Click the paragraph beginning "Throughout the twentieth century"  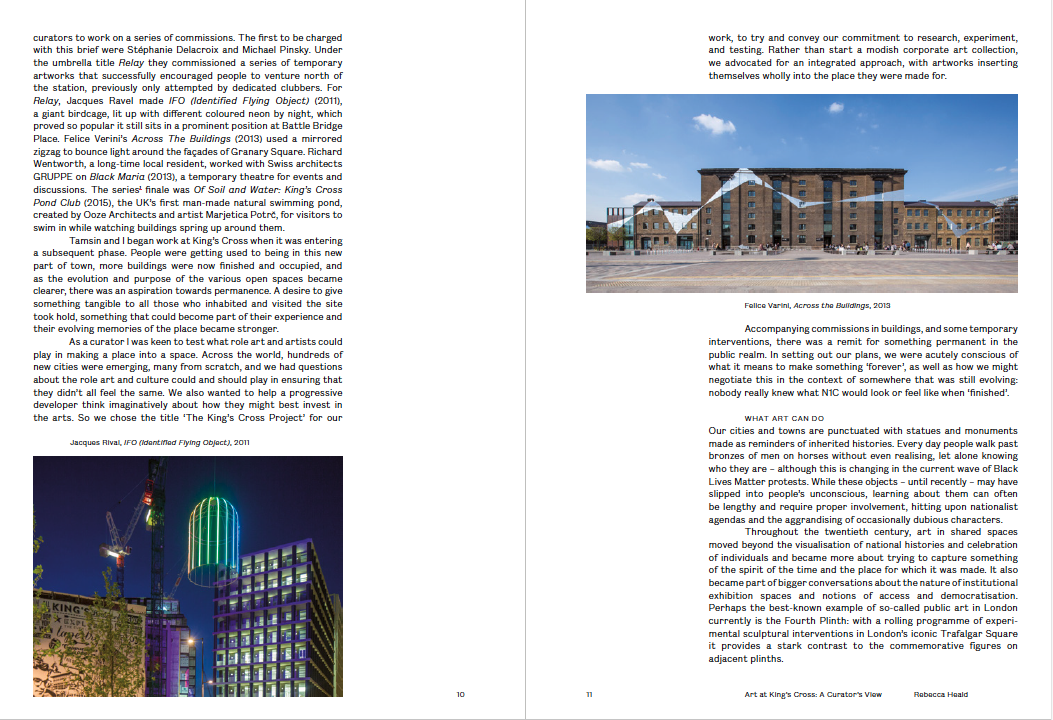[x=863, y=596]
